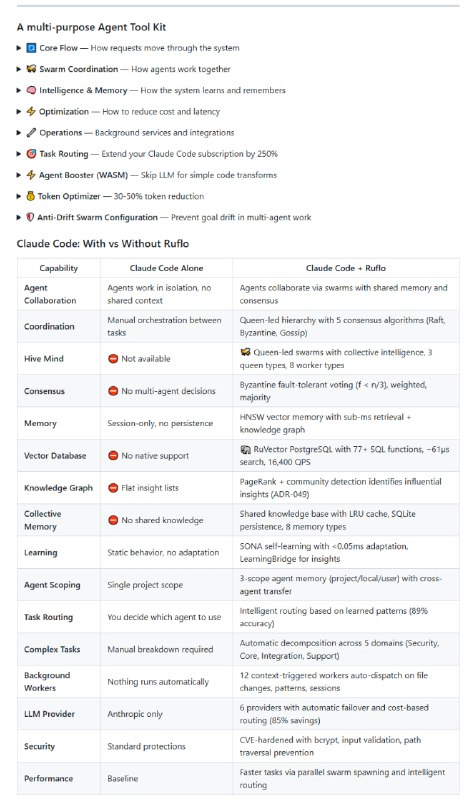The height and width of the screenshot is (800, 474).
Task: Expand the Task Routing section arrow
Action: point(19,154)
